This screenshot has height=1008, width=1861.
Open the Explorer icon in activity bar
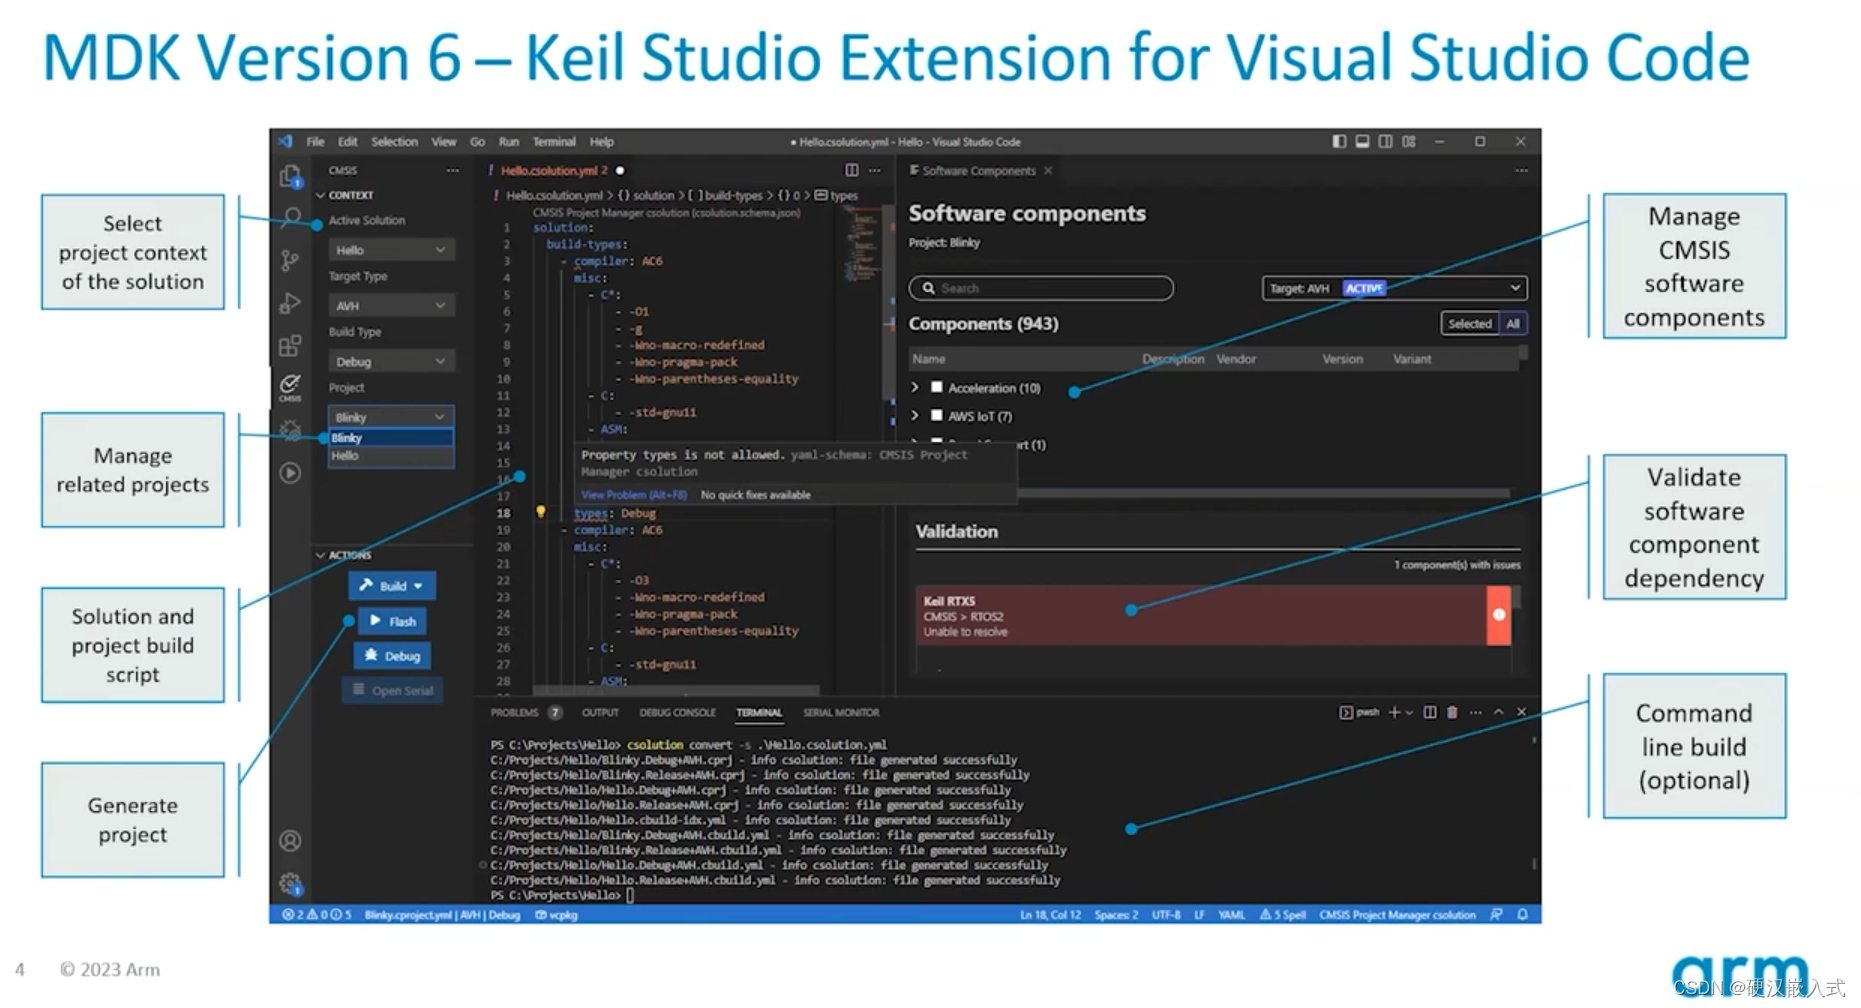290,177
